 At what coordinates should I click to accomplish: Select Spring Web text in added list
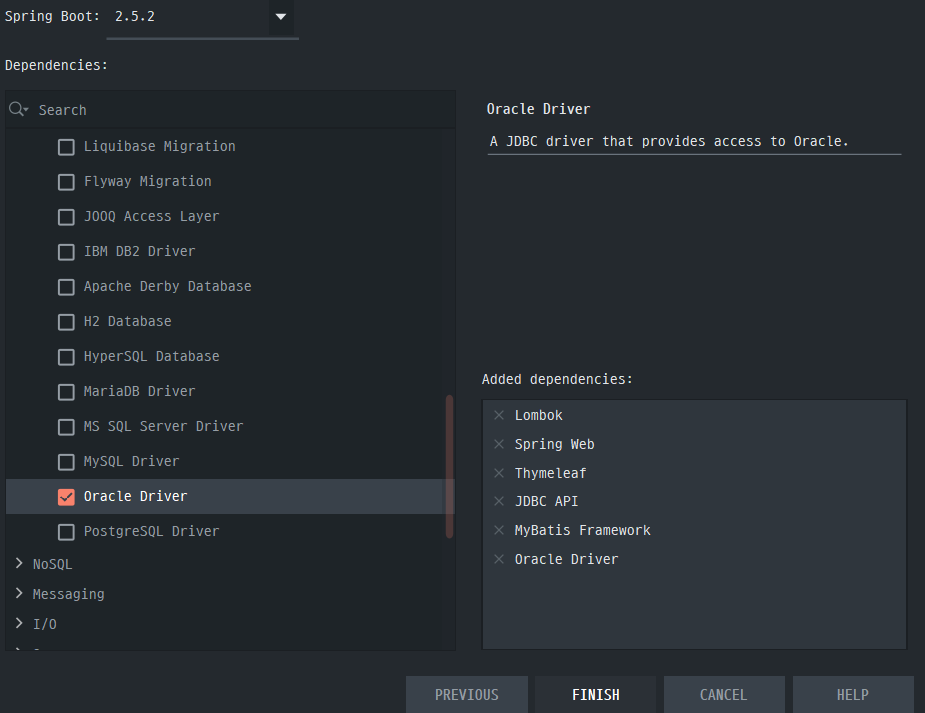pos(555,444)
